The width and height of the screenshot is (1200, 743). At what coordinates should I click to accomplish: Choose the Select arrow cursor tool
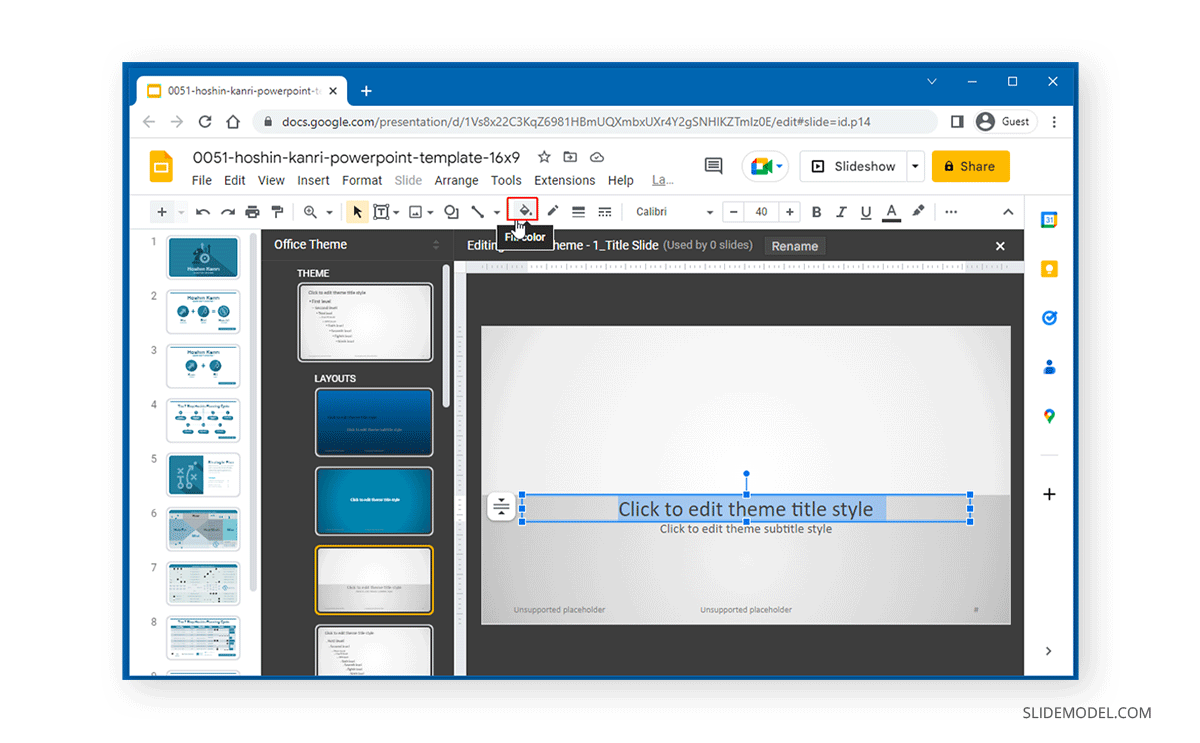point(357,212)
